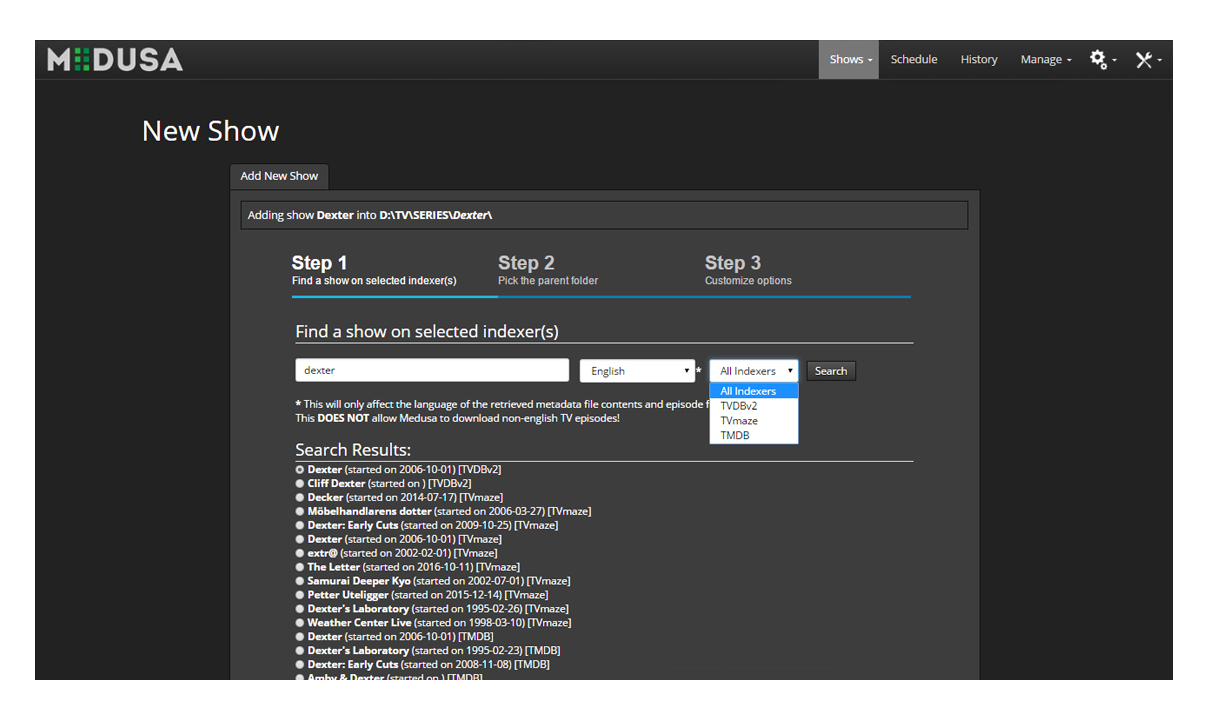1208x720 pixels.
Task: Collapse the All Indexers dropdown
Action: (x=754, y=371)
